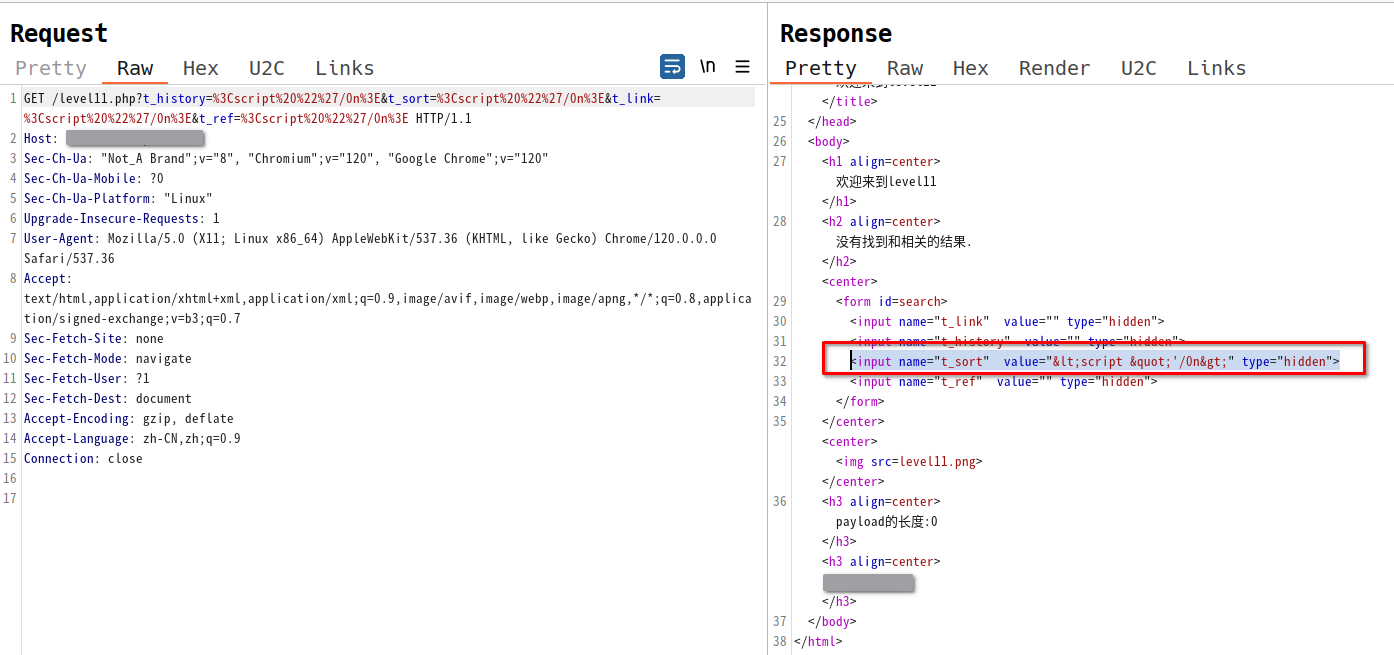Screen dimensions: 1394x655
Task: Click the Connection: close header line
Action: (83, 459)
